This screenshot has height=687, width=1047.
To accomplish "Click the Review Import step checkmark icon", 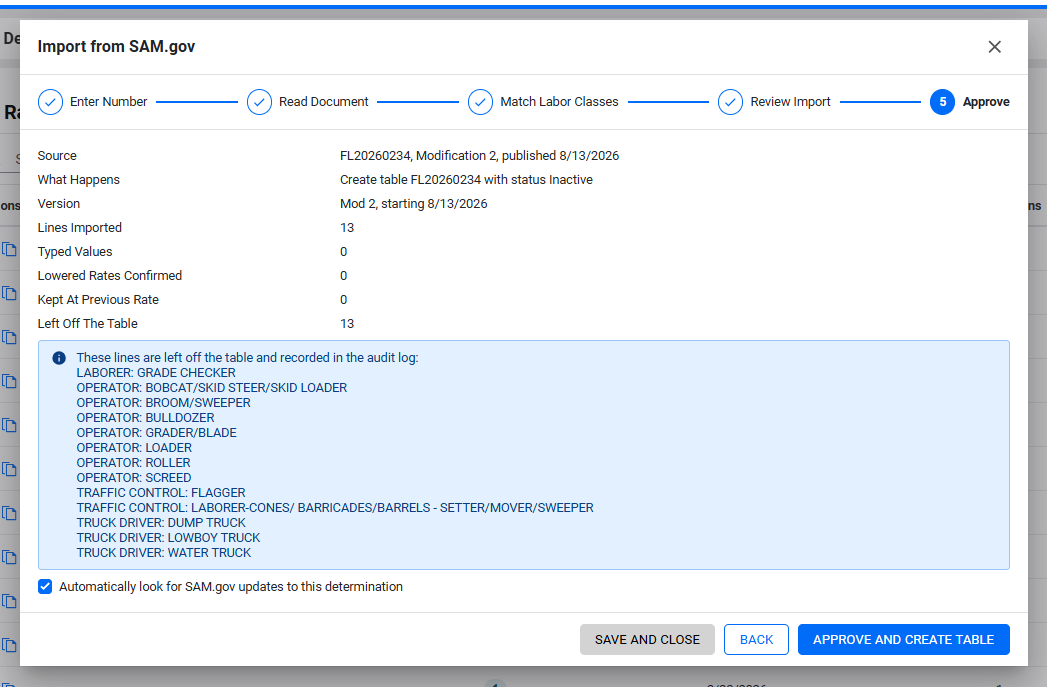I will tap(730, 102).
